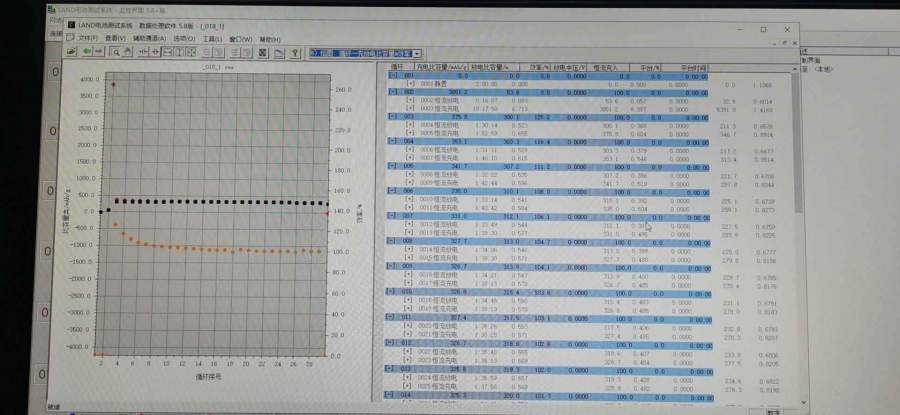900x415 pixels.
Task: Click the 恒流充入 column header
Action: [x=606, y=67]
